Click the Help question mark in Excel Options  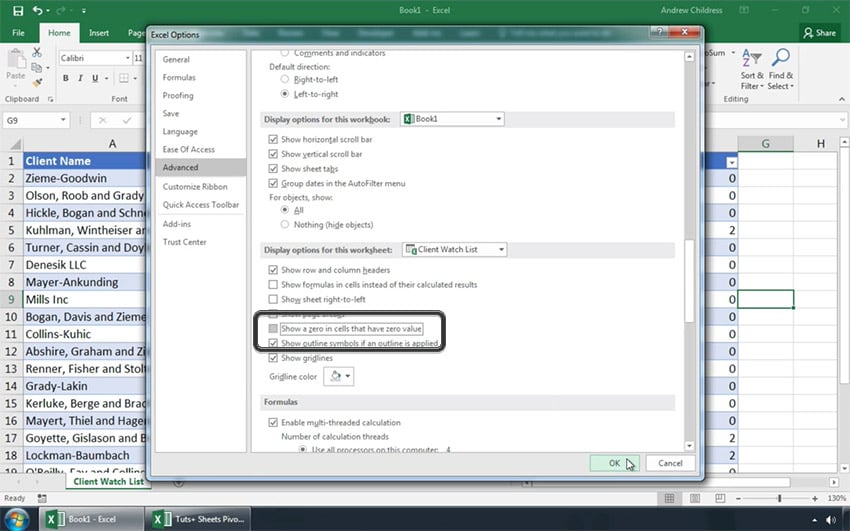(x=659, y=32)
